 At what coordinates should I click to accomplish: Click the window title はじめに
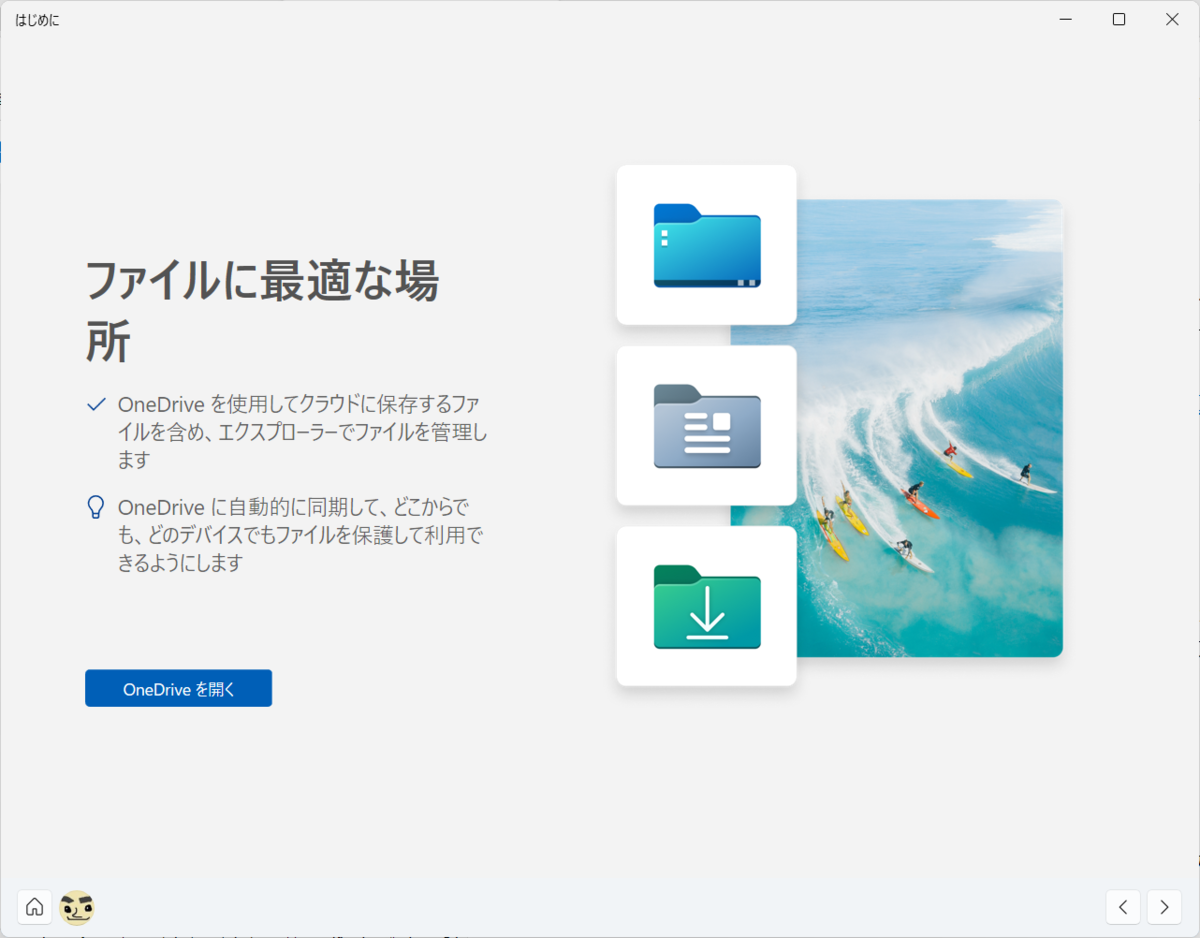37,19
